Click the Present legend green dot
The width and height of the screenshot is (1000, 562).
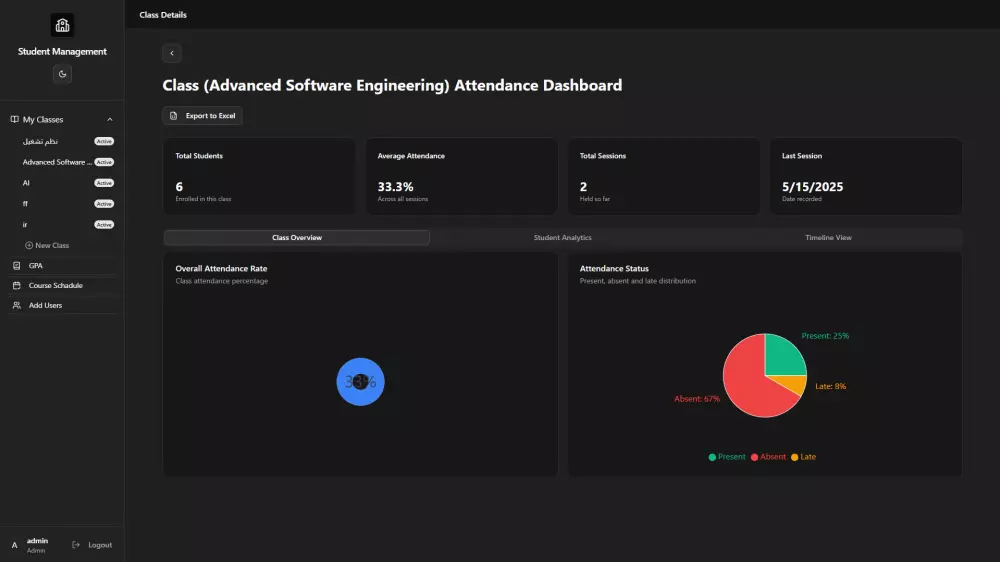click(x=712, y=457)
